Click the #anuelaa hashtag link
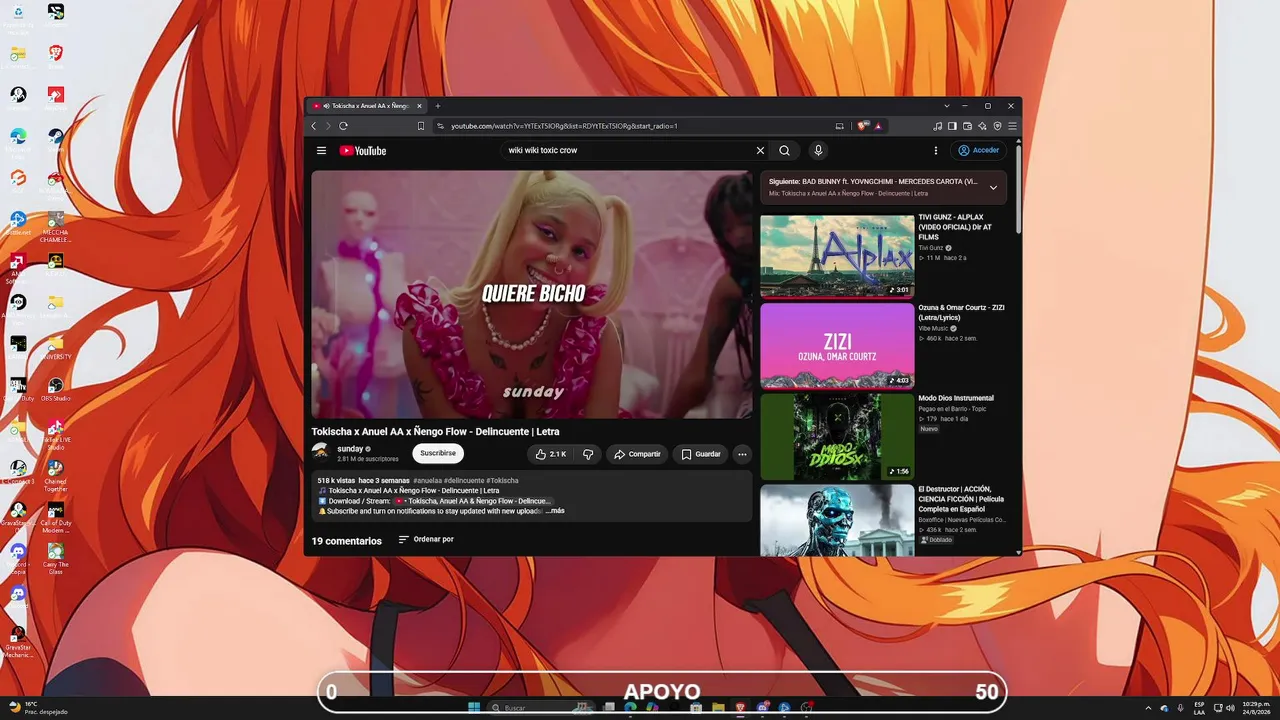Viewport: 1280px width, 720px height. (428, 481)
